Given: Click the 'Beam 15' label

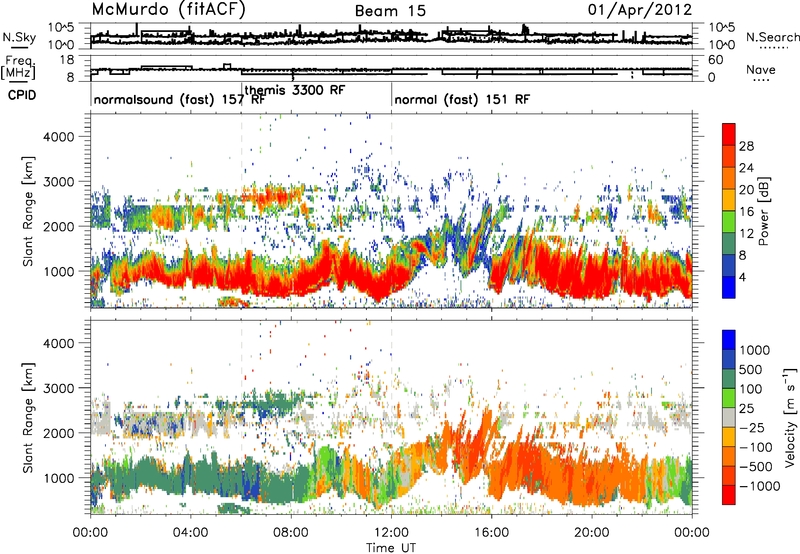Looking at the screenshot, I should (x=390, y=11).
